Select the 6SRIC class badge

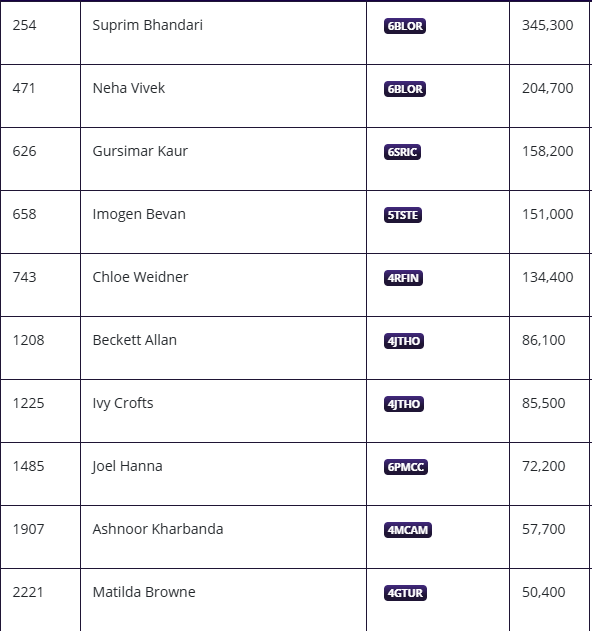pyautogui.click(x=402, y=152)
